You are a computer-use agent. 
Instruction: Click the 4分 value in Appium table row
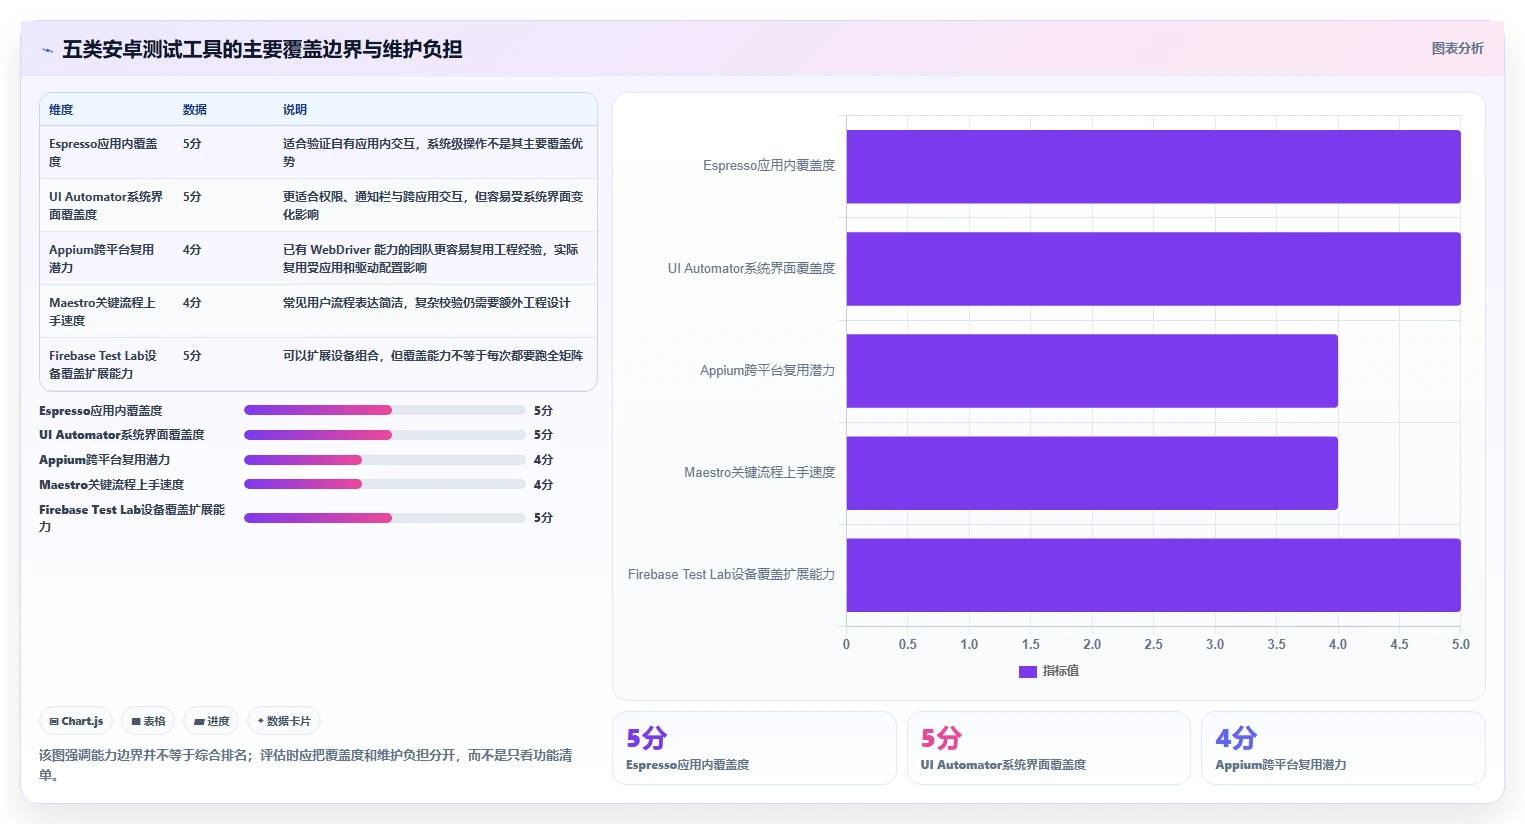point(192,250)
